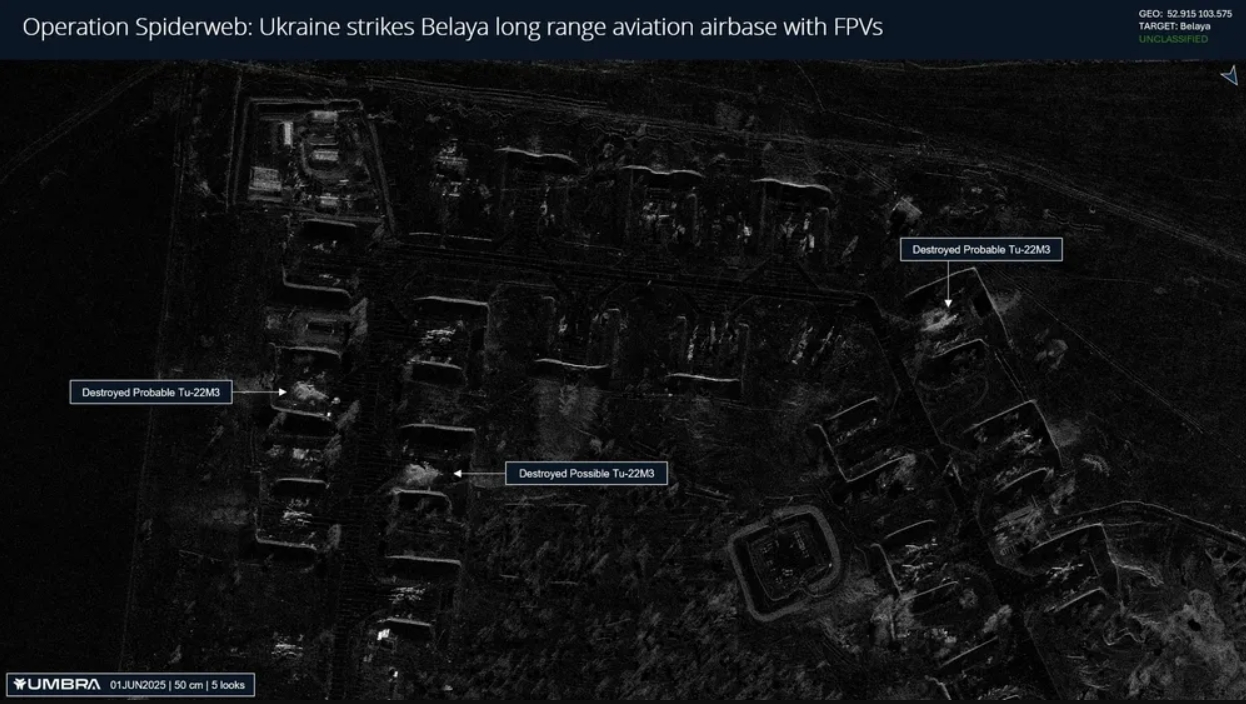Select the Destroyed Possible Tu-22M3 label

tap(586, 473)
